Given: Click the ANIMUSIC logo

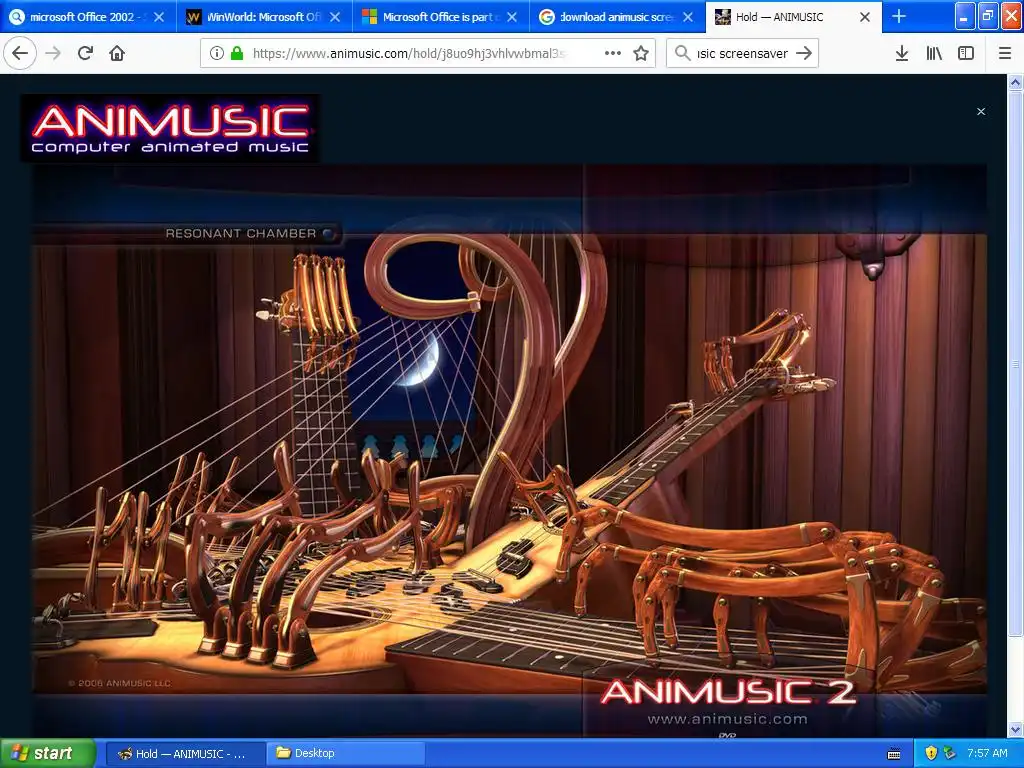Looking at the screenshot, I should click(170, 128).
